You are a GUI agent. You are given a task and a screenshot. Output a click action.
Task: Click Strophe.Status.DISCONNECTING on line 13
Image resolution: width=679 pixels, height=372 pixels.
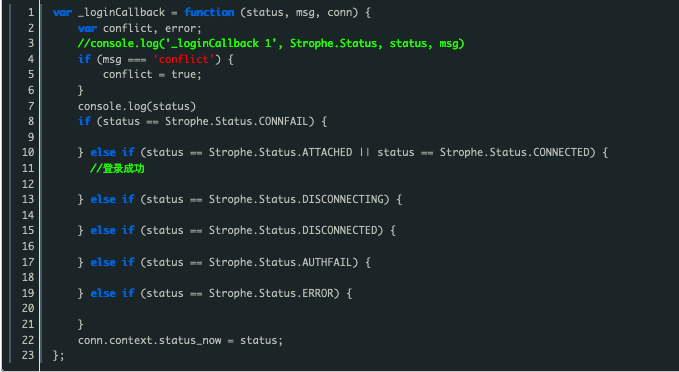click(x=297, y=200)
